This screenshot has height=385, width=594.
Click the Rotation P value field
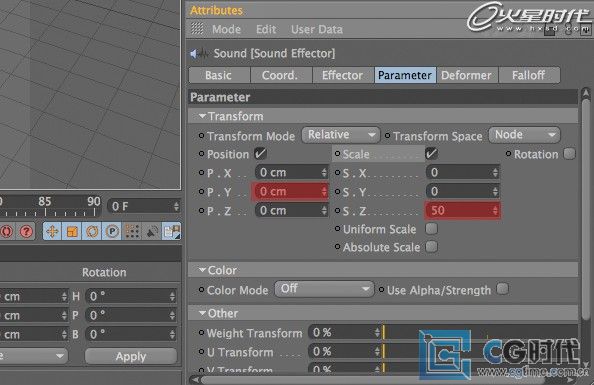[131, 315]
